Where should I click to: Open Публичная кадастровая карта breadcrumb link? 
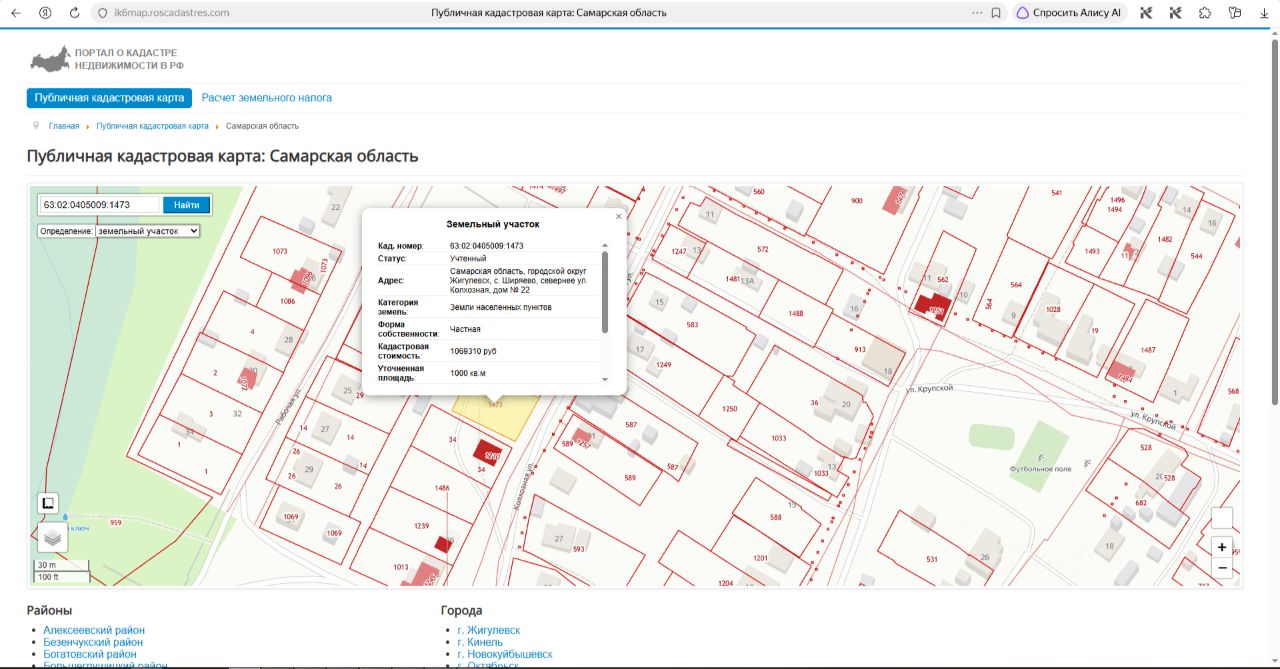pyautogui.click(x=153, y=126)
